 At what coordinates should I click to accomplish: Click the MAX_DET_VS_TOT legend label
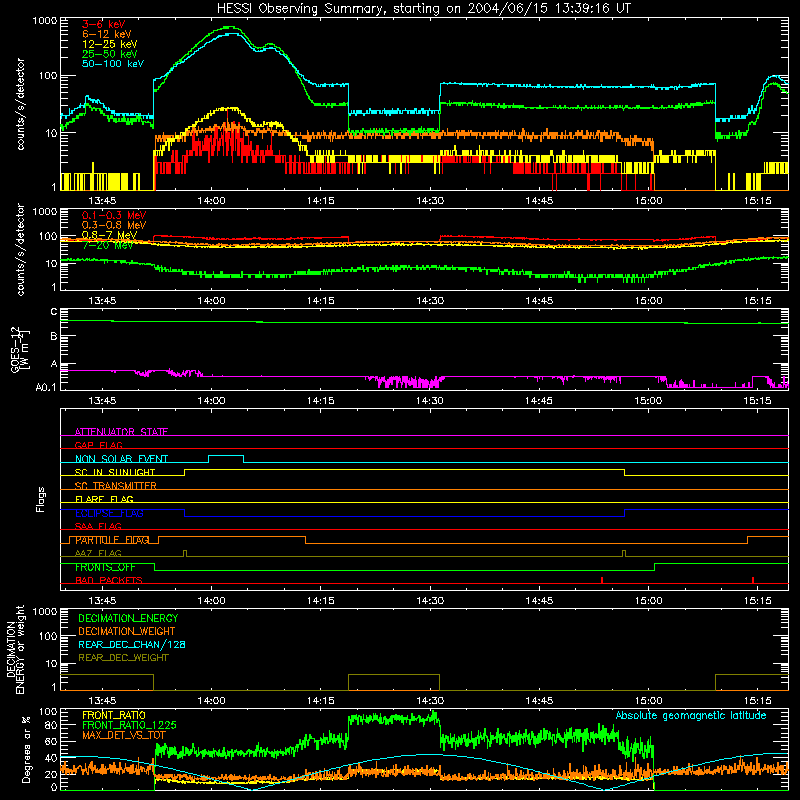pos(123,735)
